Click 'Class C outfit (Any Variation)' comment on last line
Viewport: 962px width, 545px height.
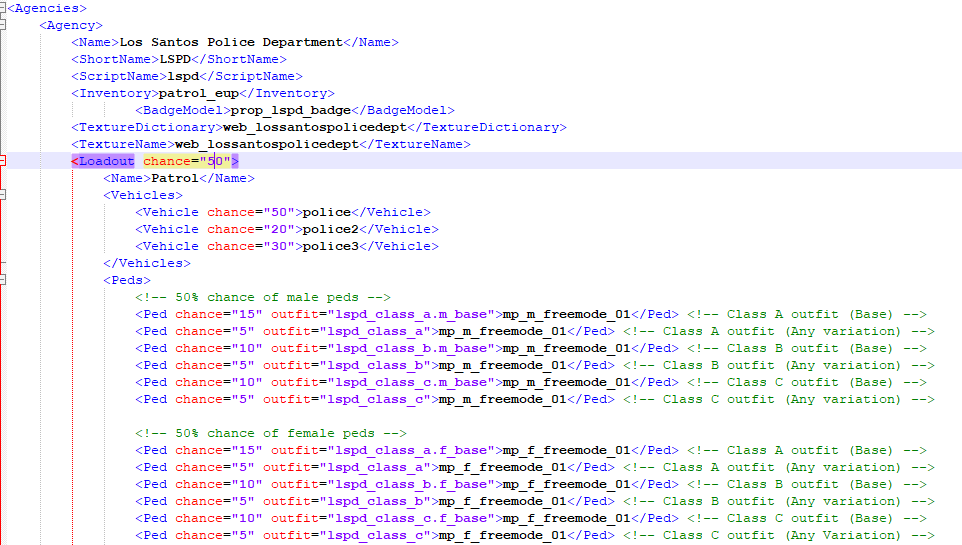tap(779, 536)
